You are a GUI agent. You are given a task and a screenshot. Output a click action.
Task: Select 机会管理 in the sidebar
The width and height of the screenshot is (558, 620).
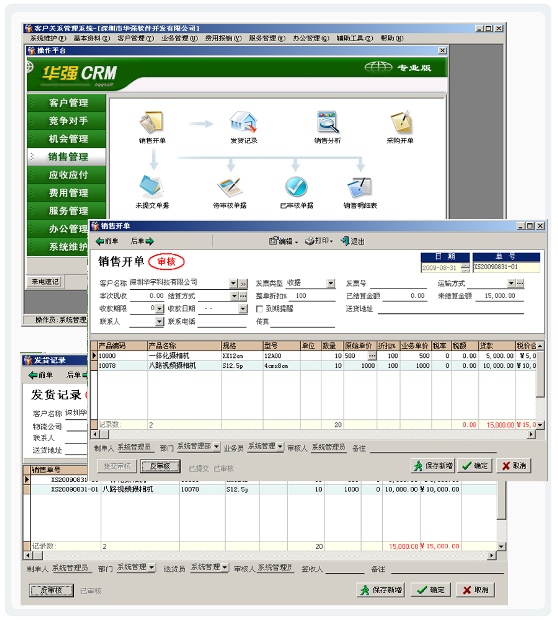[x=66, y=139]
